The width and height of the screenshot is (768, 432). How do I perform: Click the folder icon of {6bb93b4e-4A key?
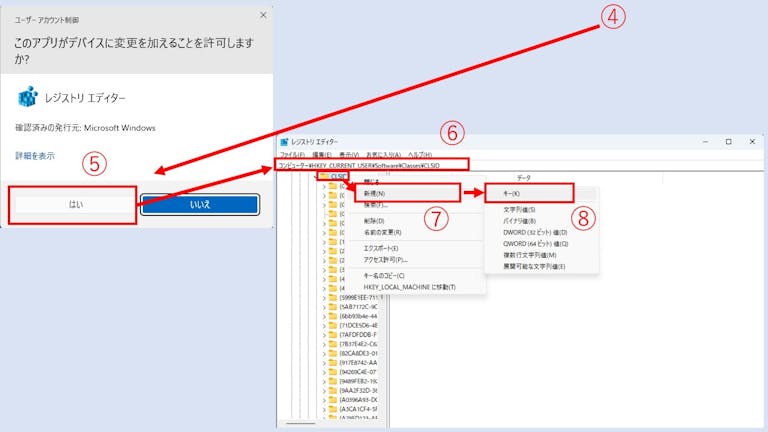point(333,316)
